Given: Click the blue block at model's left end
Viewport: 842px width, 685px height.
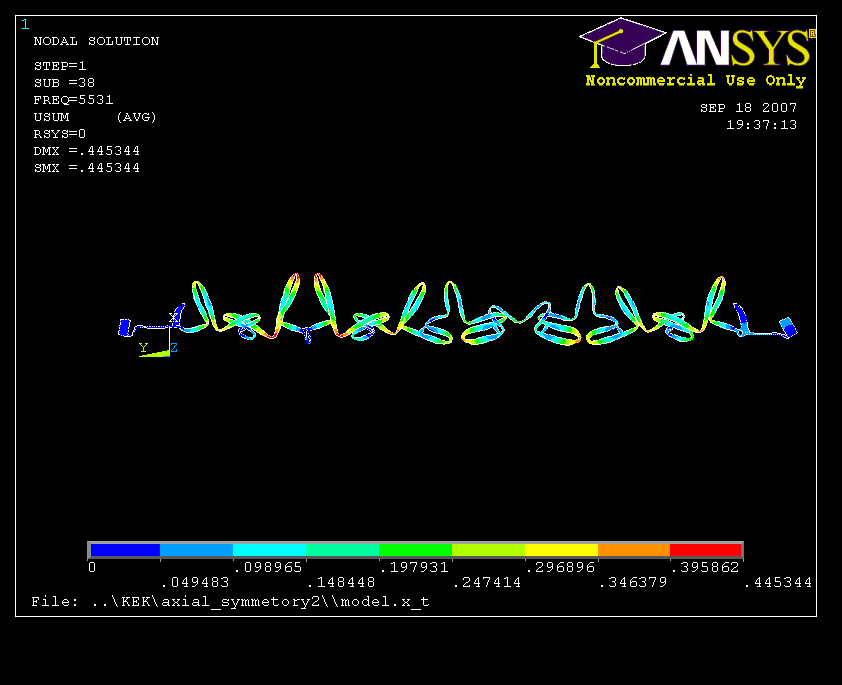Looking at the screenshot, I should (x=124, y=327).
